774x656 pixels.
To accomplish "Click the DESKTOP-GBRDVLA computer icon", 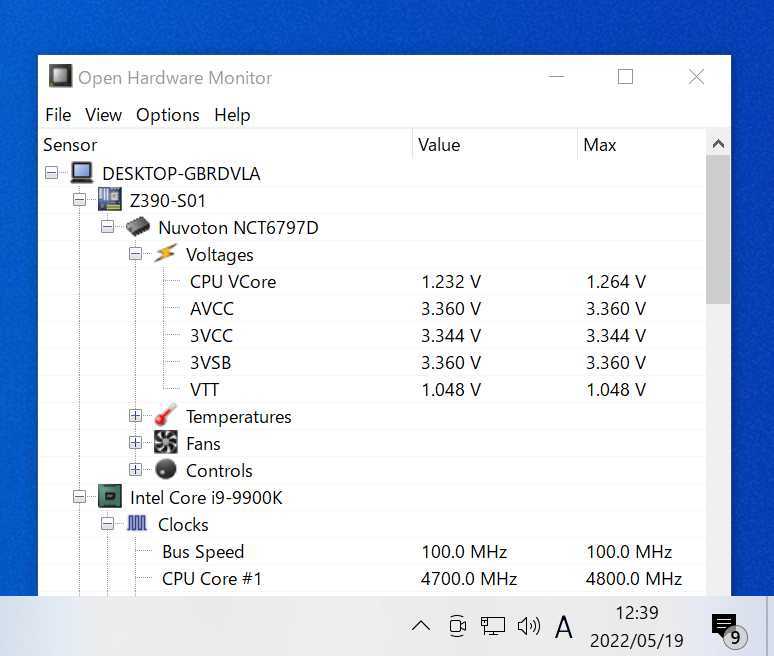I will 82,173.
